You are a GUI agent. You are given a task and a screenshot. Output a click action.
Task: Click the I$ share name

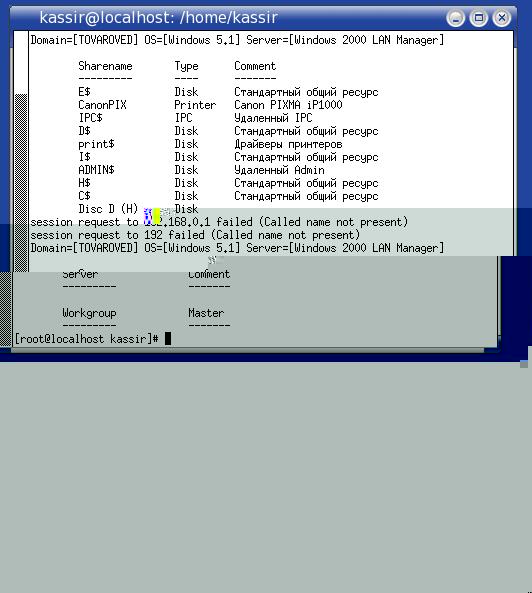coord(84,157)
